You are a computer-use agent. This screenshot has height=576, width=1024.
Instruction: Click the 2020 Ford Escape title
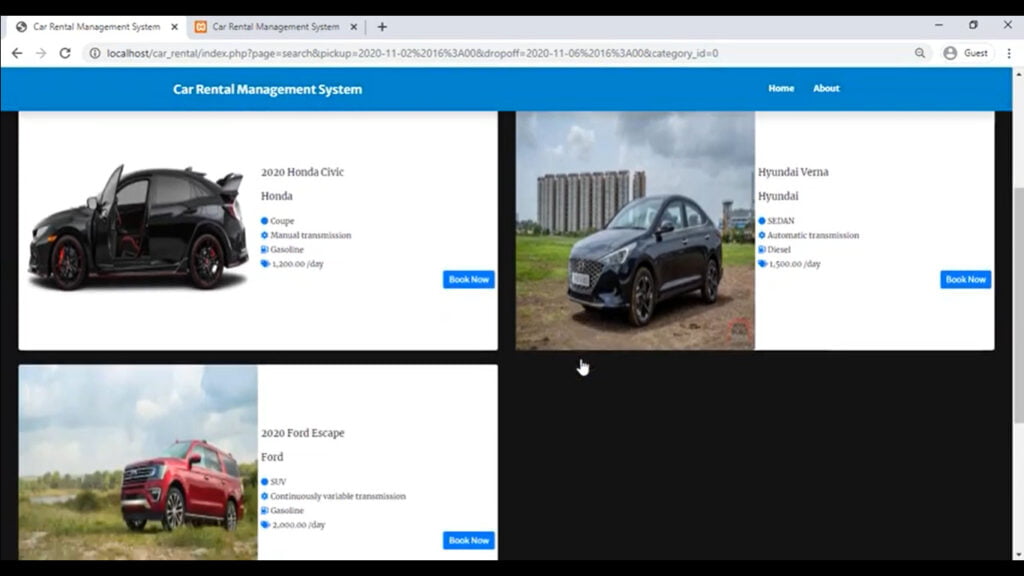click(x=302, y=433)
